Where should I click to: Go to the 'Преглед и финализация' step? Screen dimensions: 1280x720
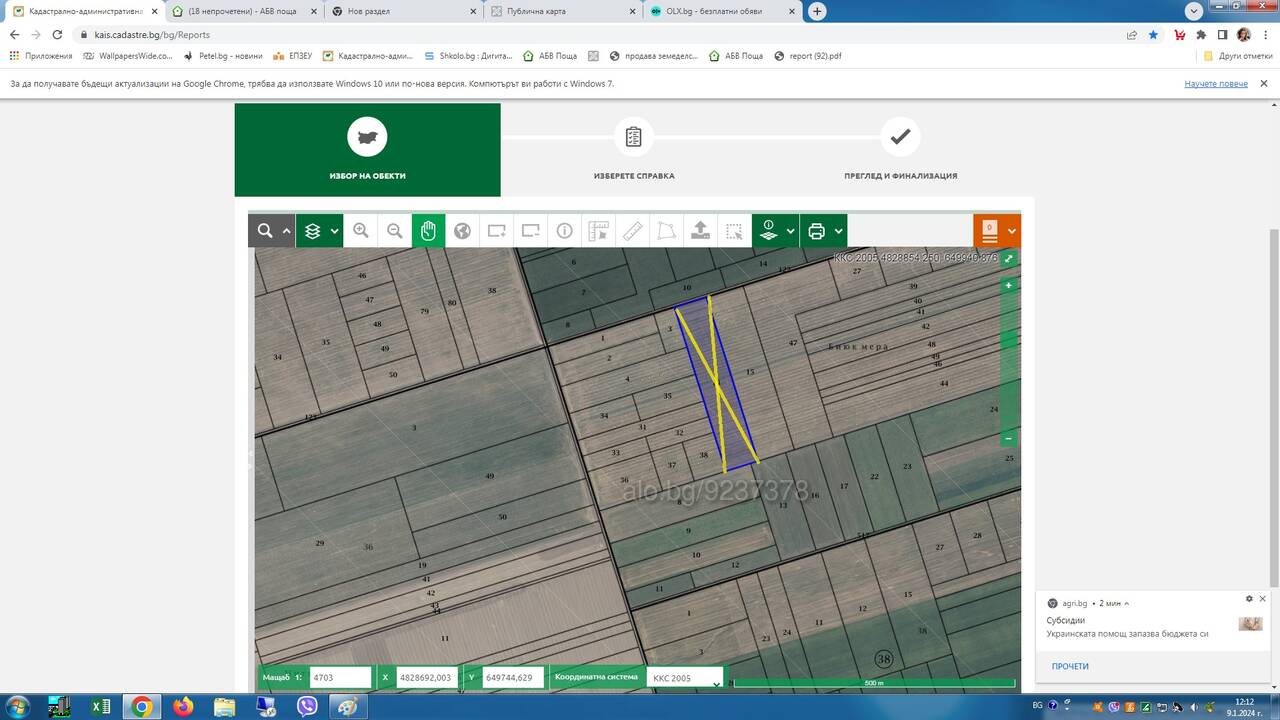tap(900, 150)
